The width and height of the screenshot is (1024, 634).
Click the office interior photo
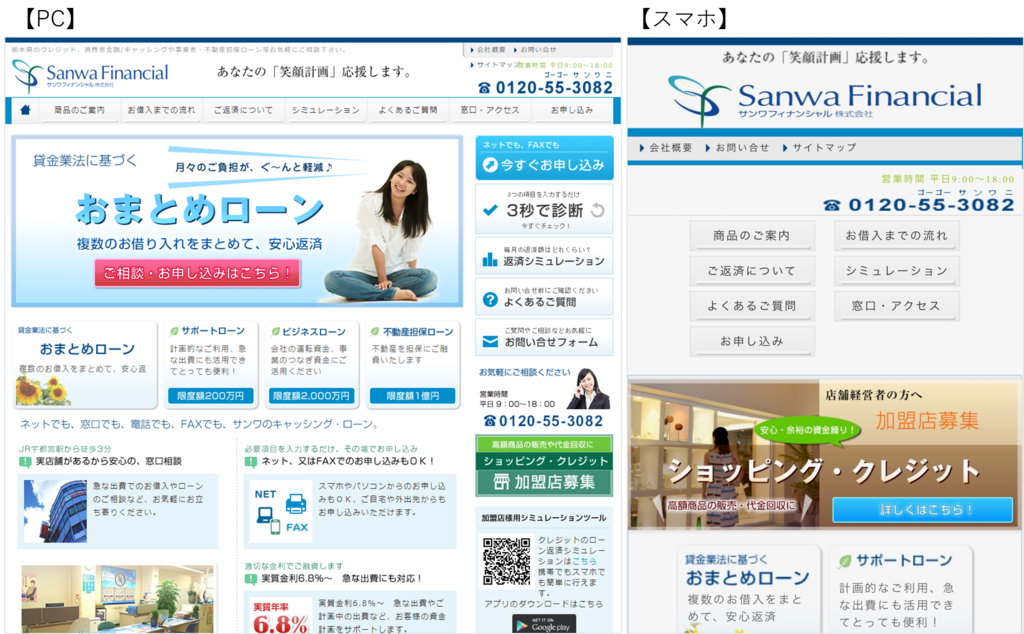pos(118,599)
